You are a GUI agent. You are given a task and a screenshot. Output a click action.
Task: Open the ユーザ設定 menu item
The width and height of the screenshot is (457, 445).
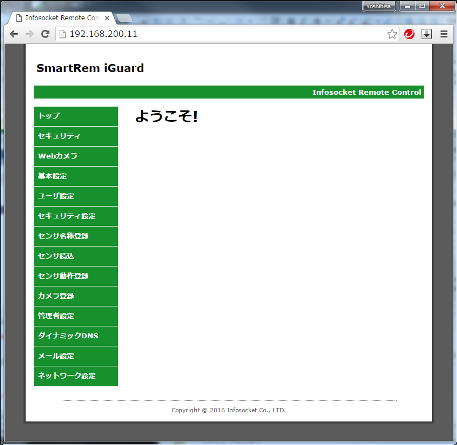coord(76,196)
